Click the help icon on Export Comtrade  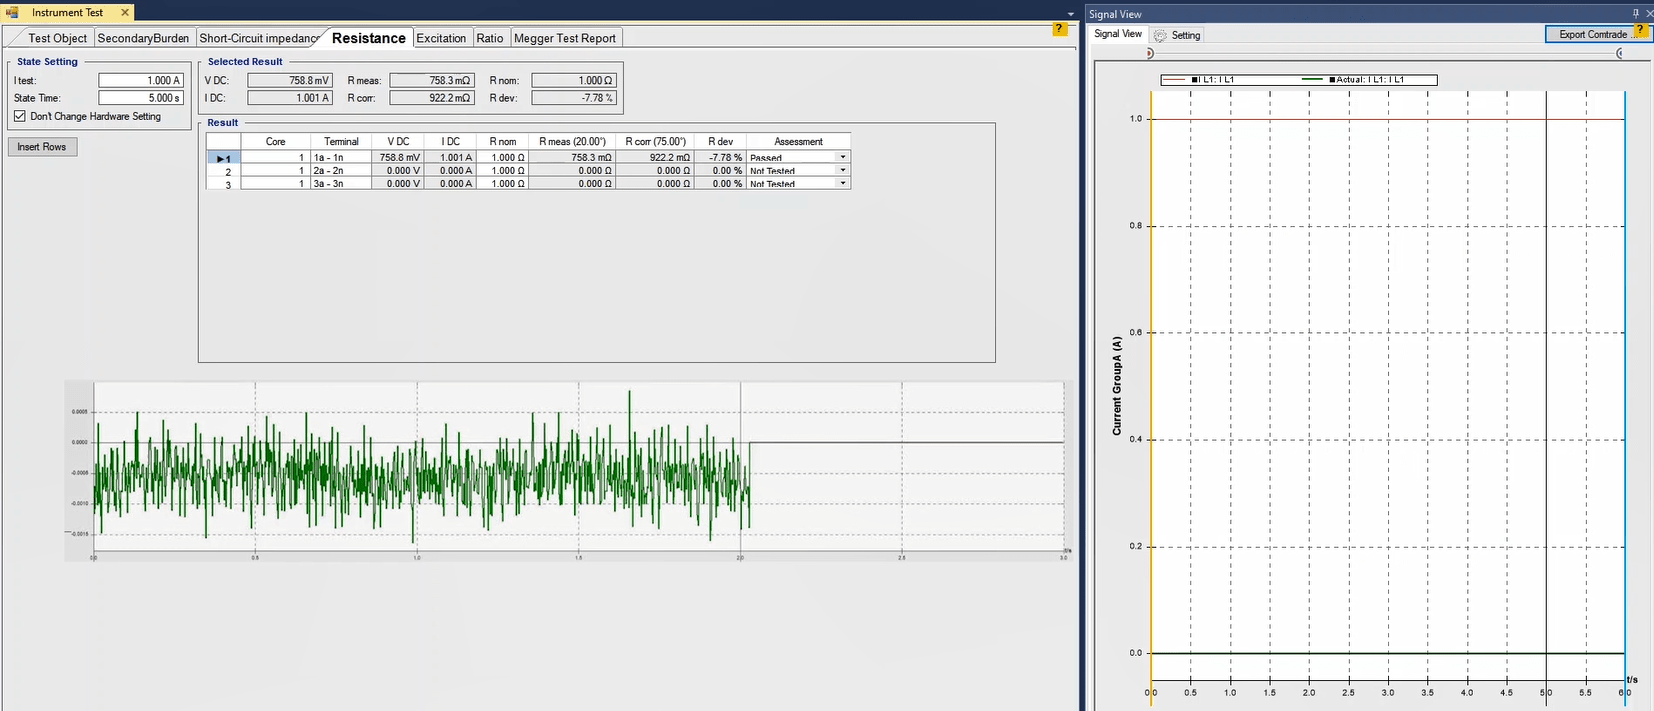click(1641, 30)
